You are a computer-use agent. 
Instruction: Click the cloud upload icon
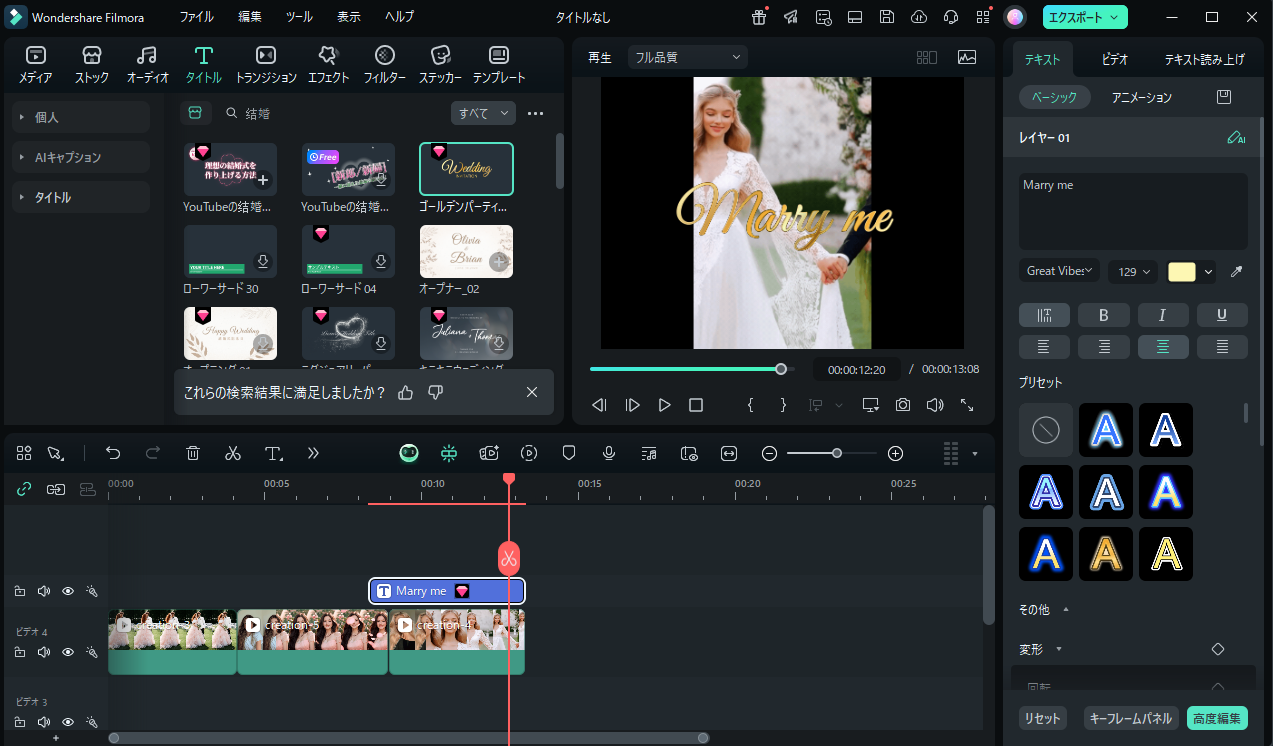tap(920, 17)
